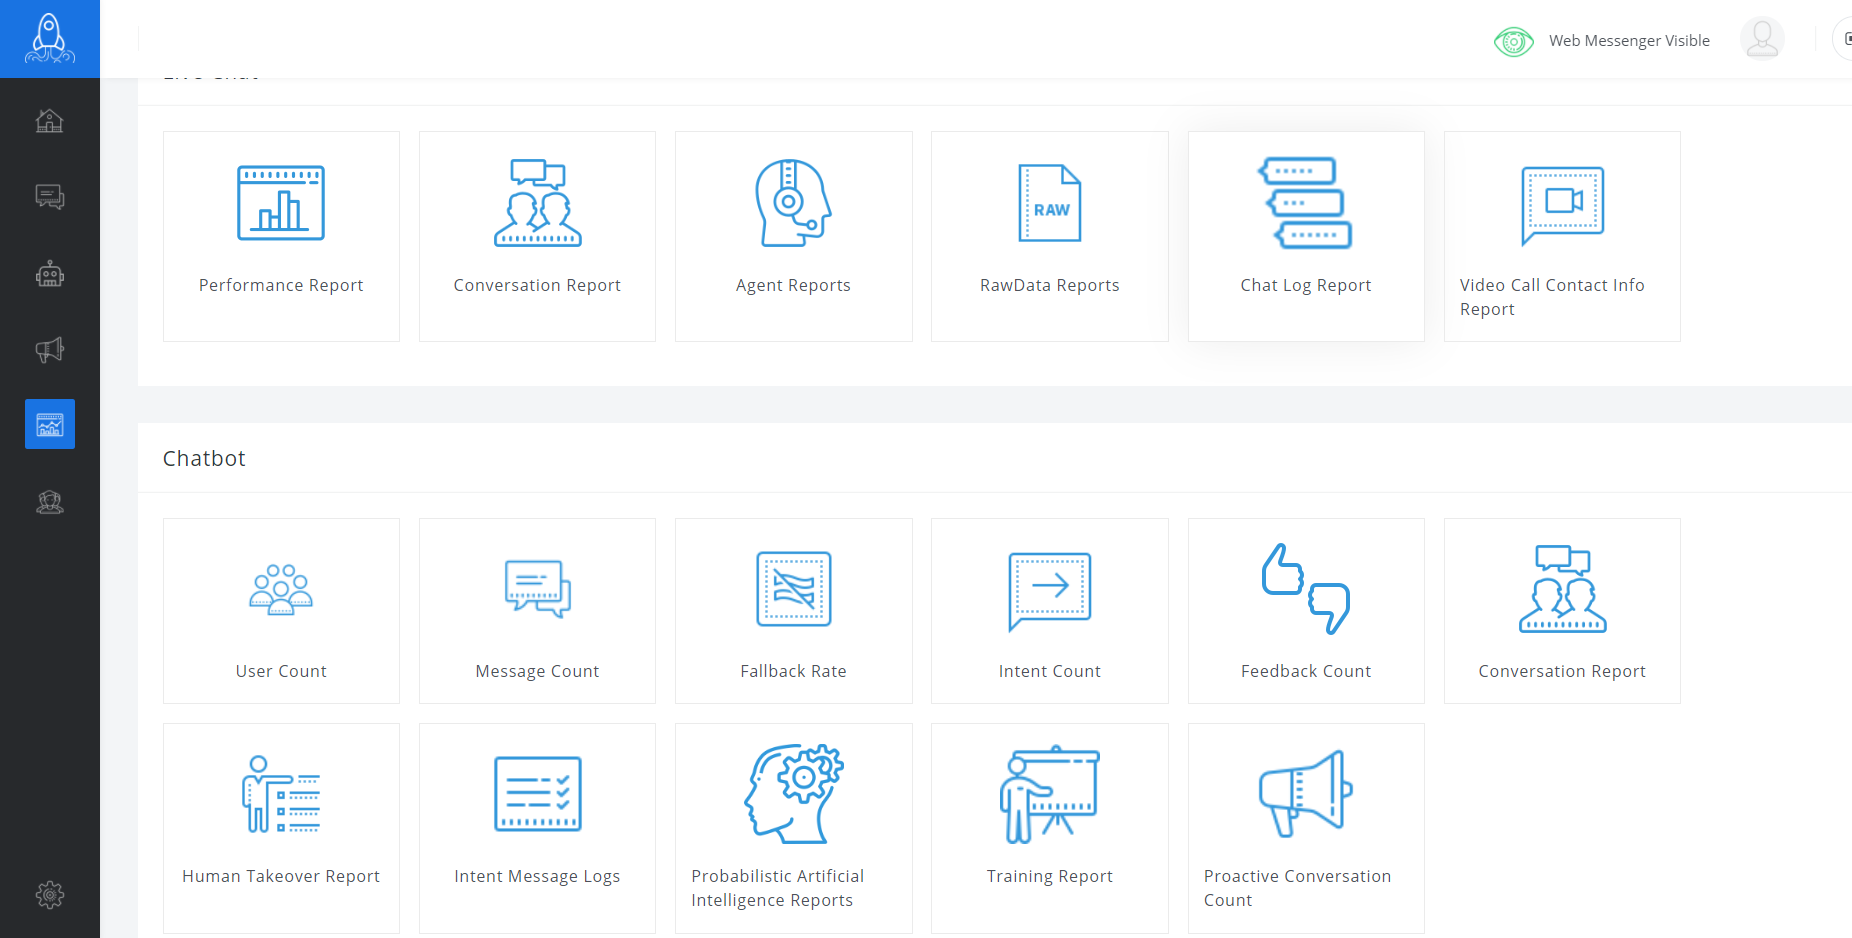Viewport: 1852px width, 938px height.
Task: Click the Probabilistic AI head-gear icon
Action: click(x=794, y=794)
